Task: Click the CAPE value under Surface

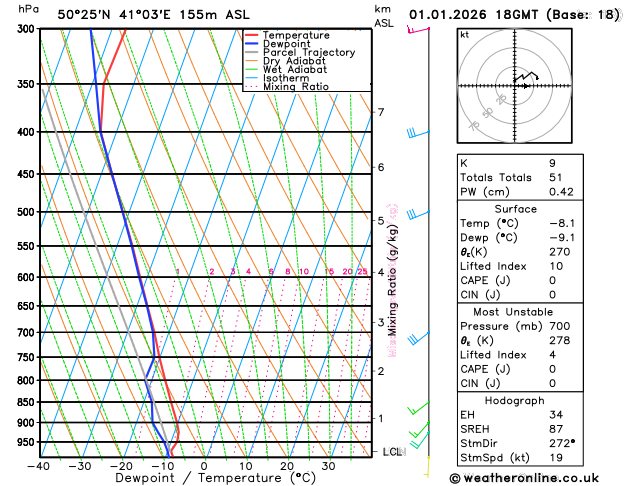Action: point(552,281)
